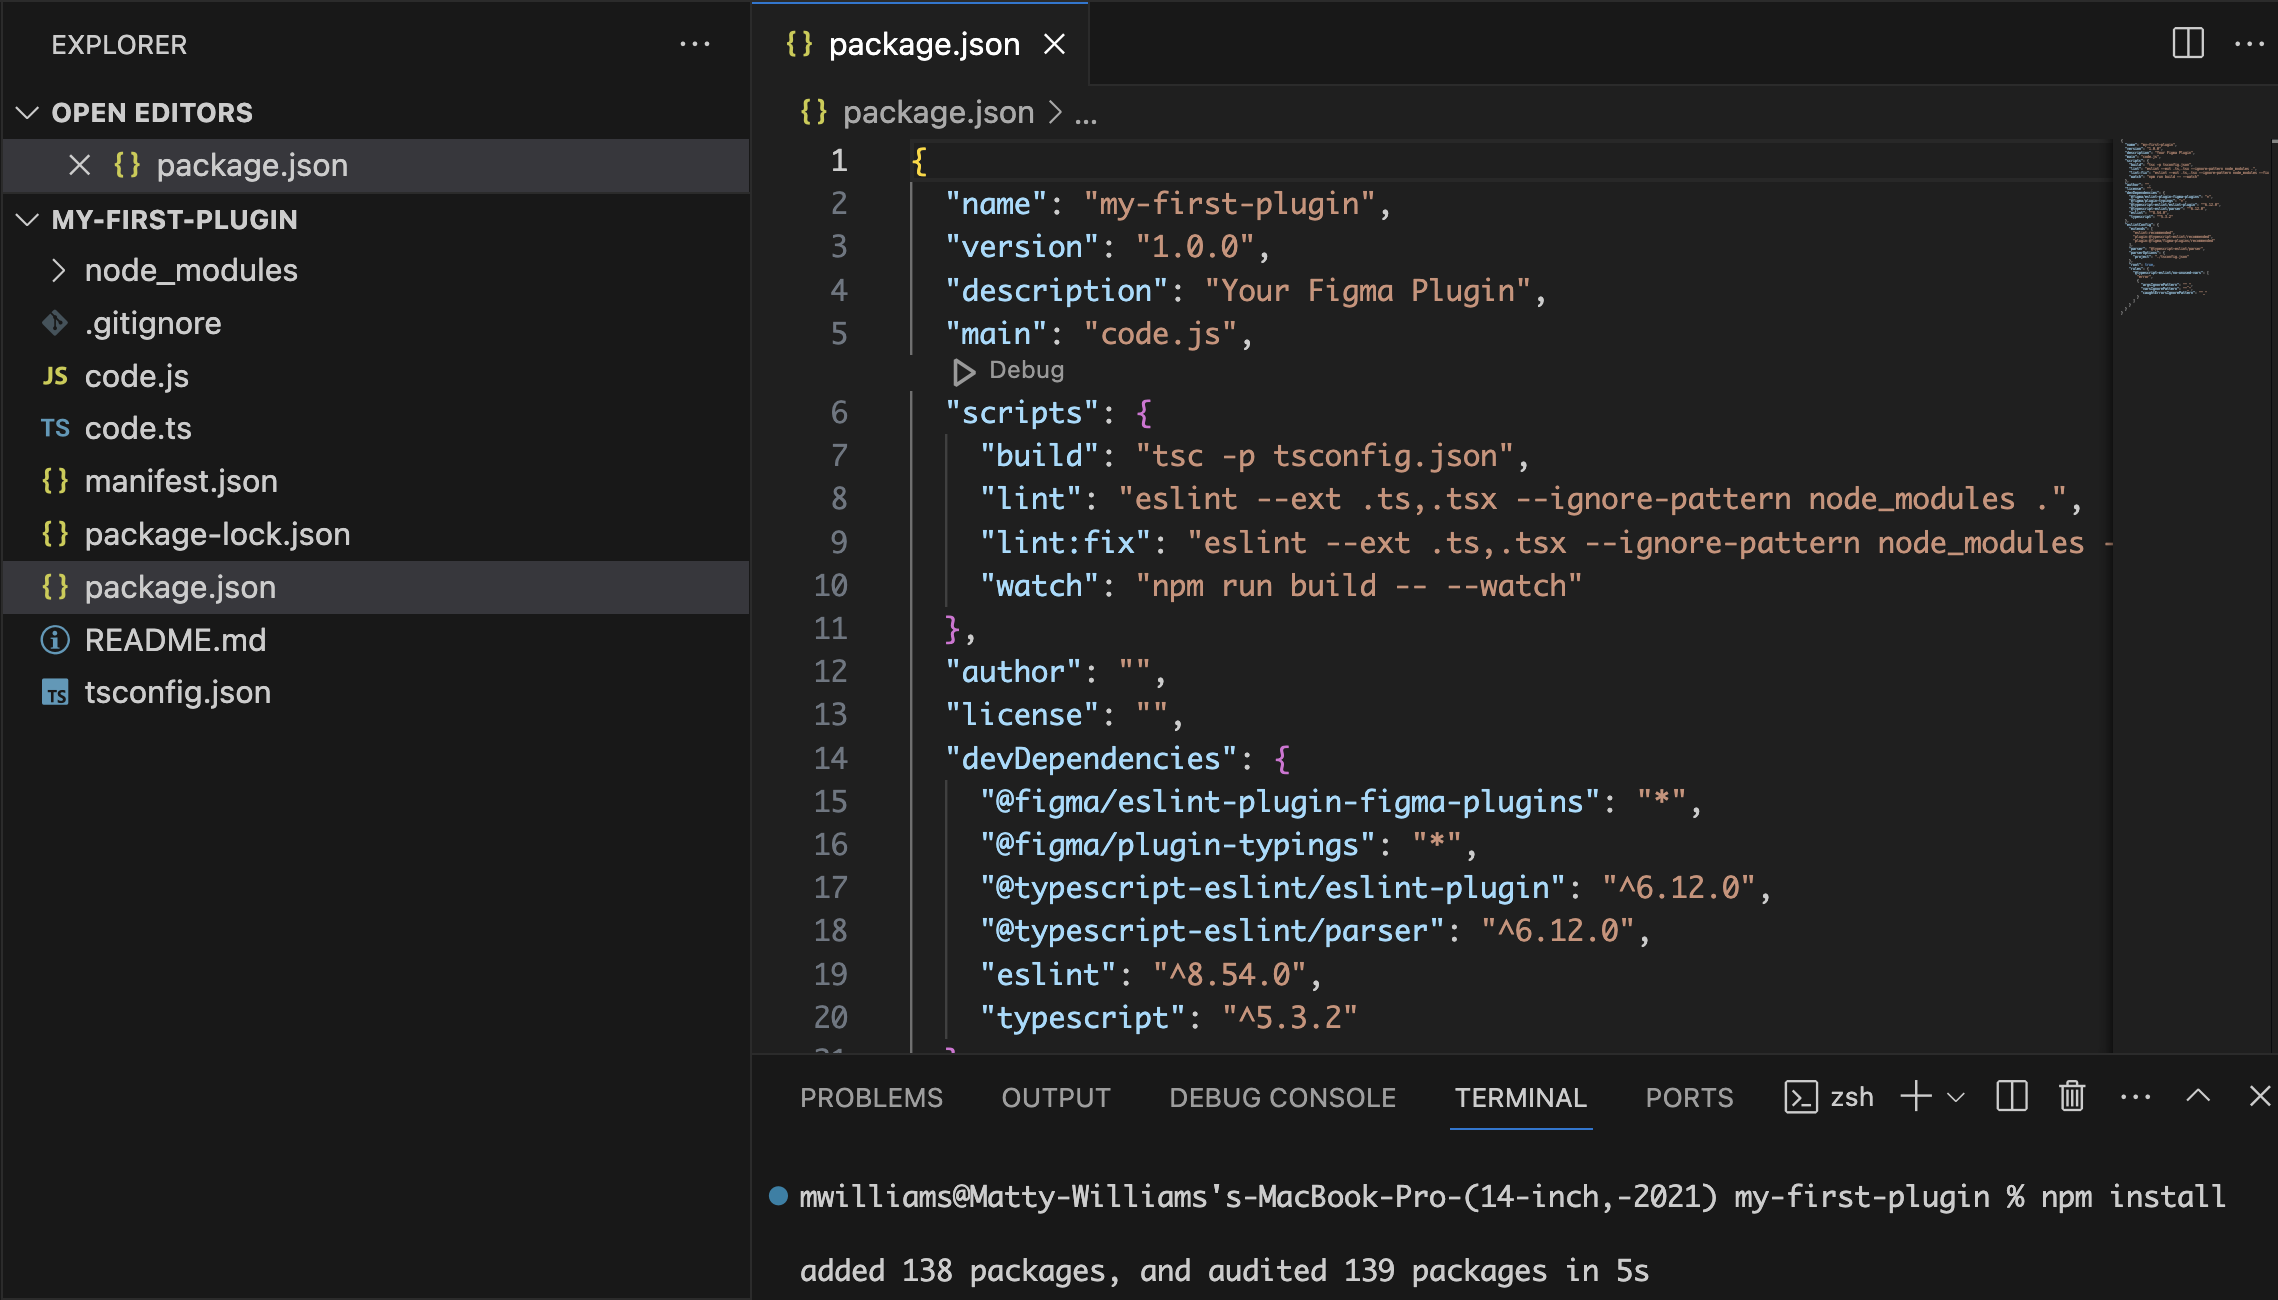The image size is (2278, 1300).
Task: Click the npm install command in terminal
Action: tap(2133, 1197)
